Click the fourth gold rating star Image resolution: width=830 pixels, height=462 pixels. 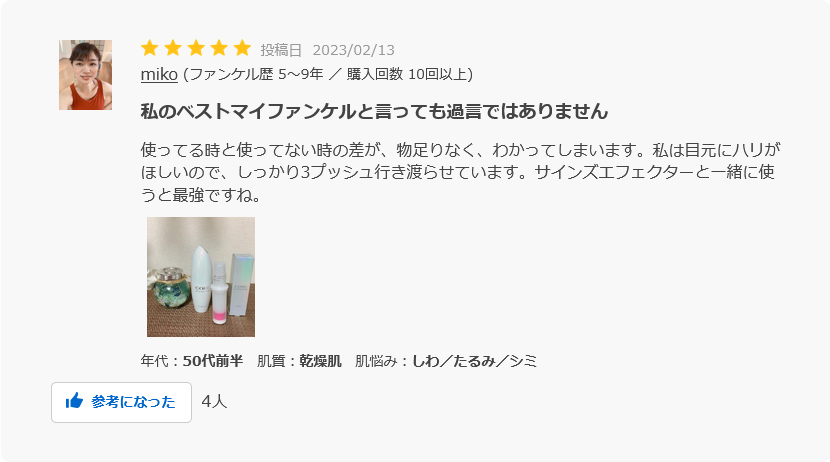219,48
